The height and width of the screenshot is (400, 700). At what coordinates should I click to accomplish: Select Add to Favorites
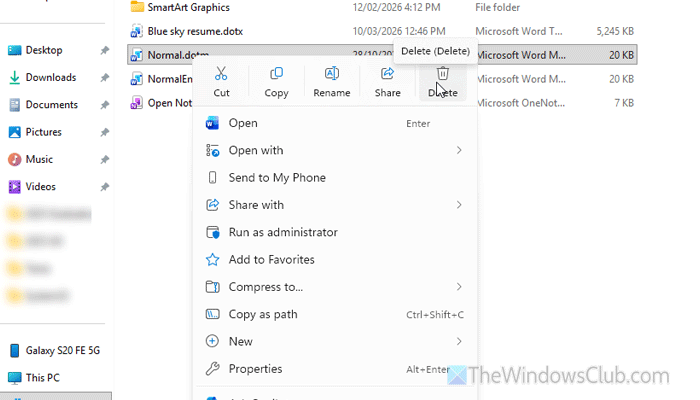point(335,259)
